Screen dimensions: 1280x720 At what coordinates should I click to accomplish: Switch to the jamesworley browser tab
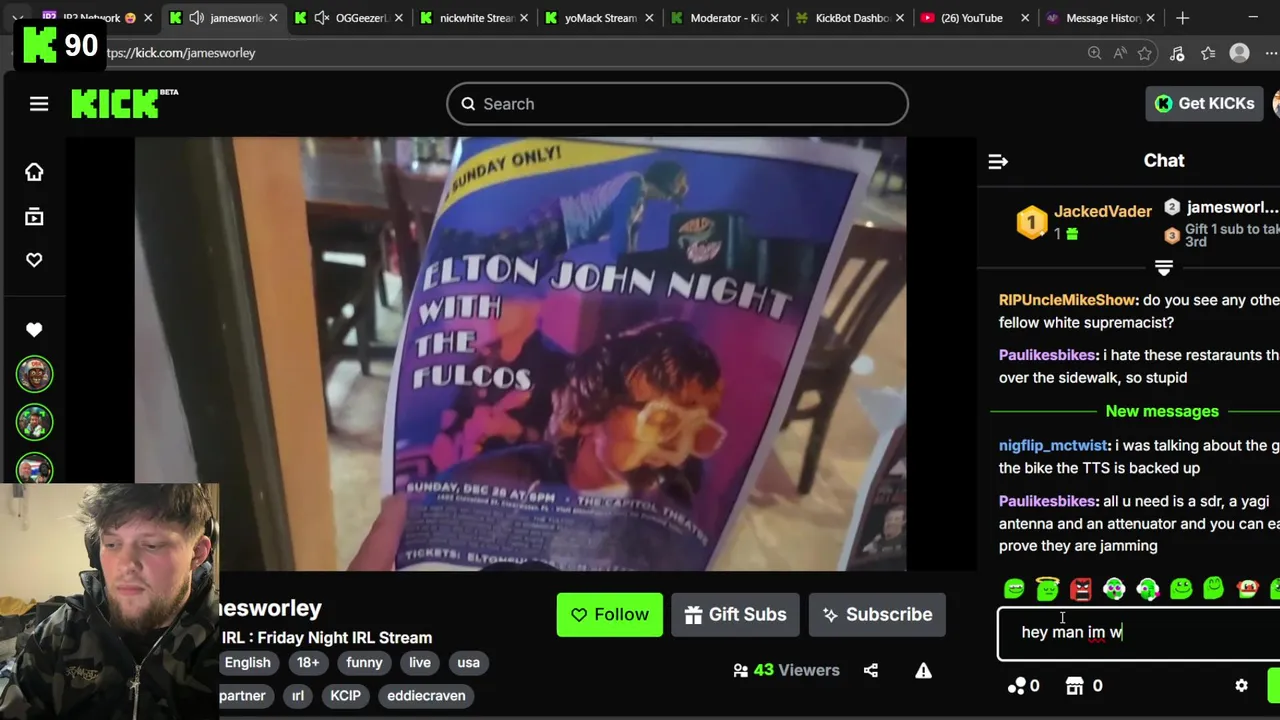[x=223, y=18]
